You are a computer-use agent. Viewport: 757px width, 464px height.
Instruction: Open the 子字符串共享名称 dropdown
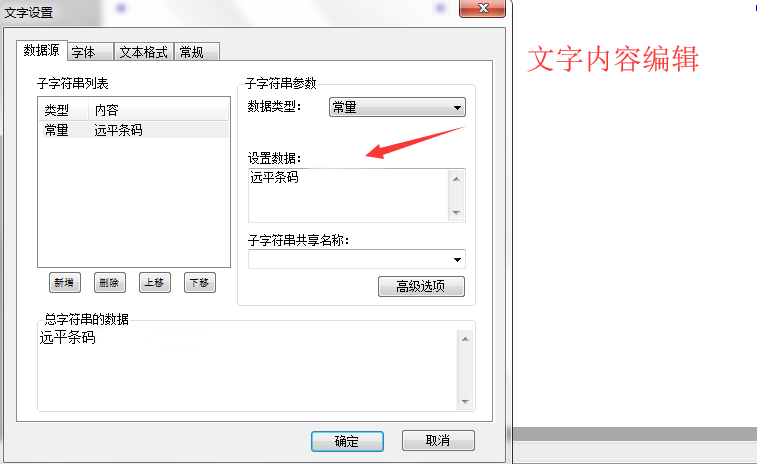(x=357, y=259)
